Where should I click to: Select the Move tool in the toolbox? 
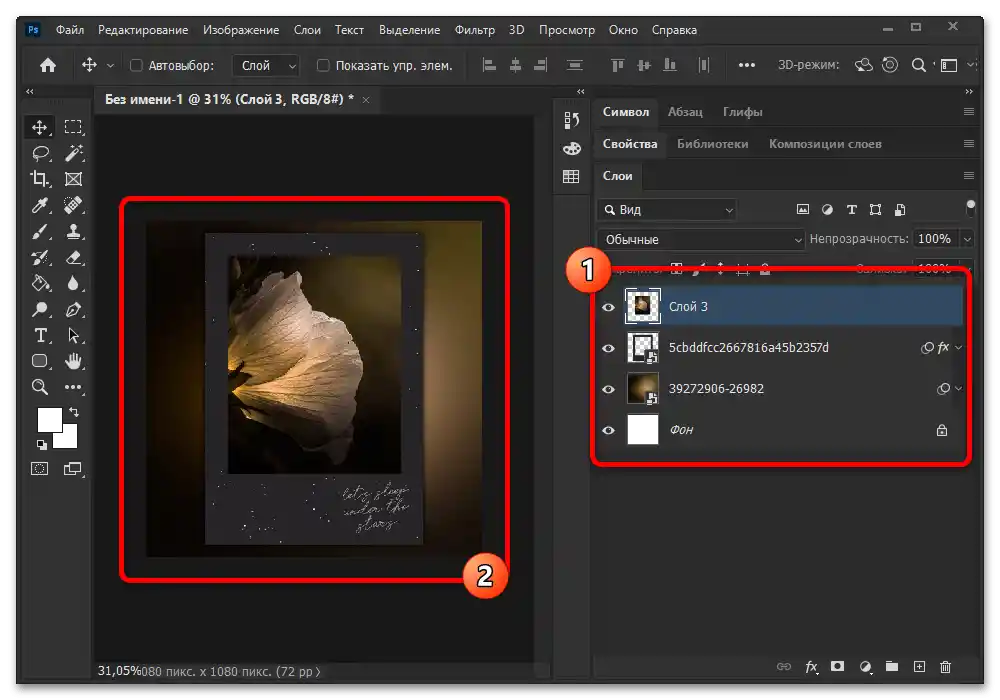(x=40, y=127)
